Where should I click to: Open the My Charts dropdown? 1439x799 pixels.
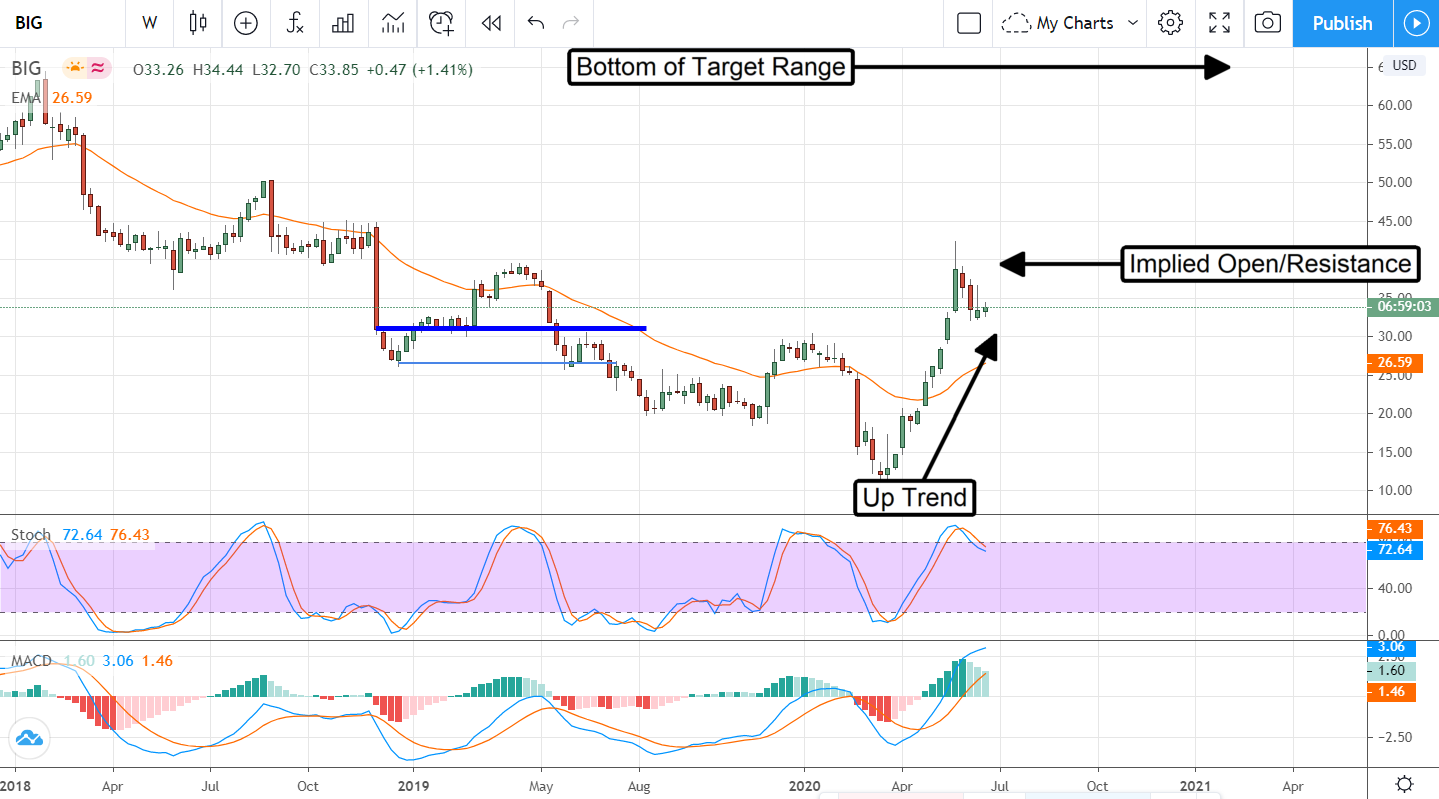1071,23
